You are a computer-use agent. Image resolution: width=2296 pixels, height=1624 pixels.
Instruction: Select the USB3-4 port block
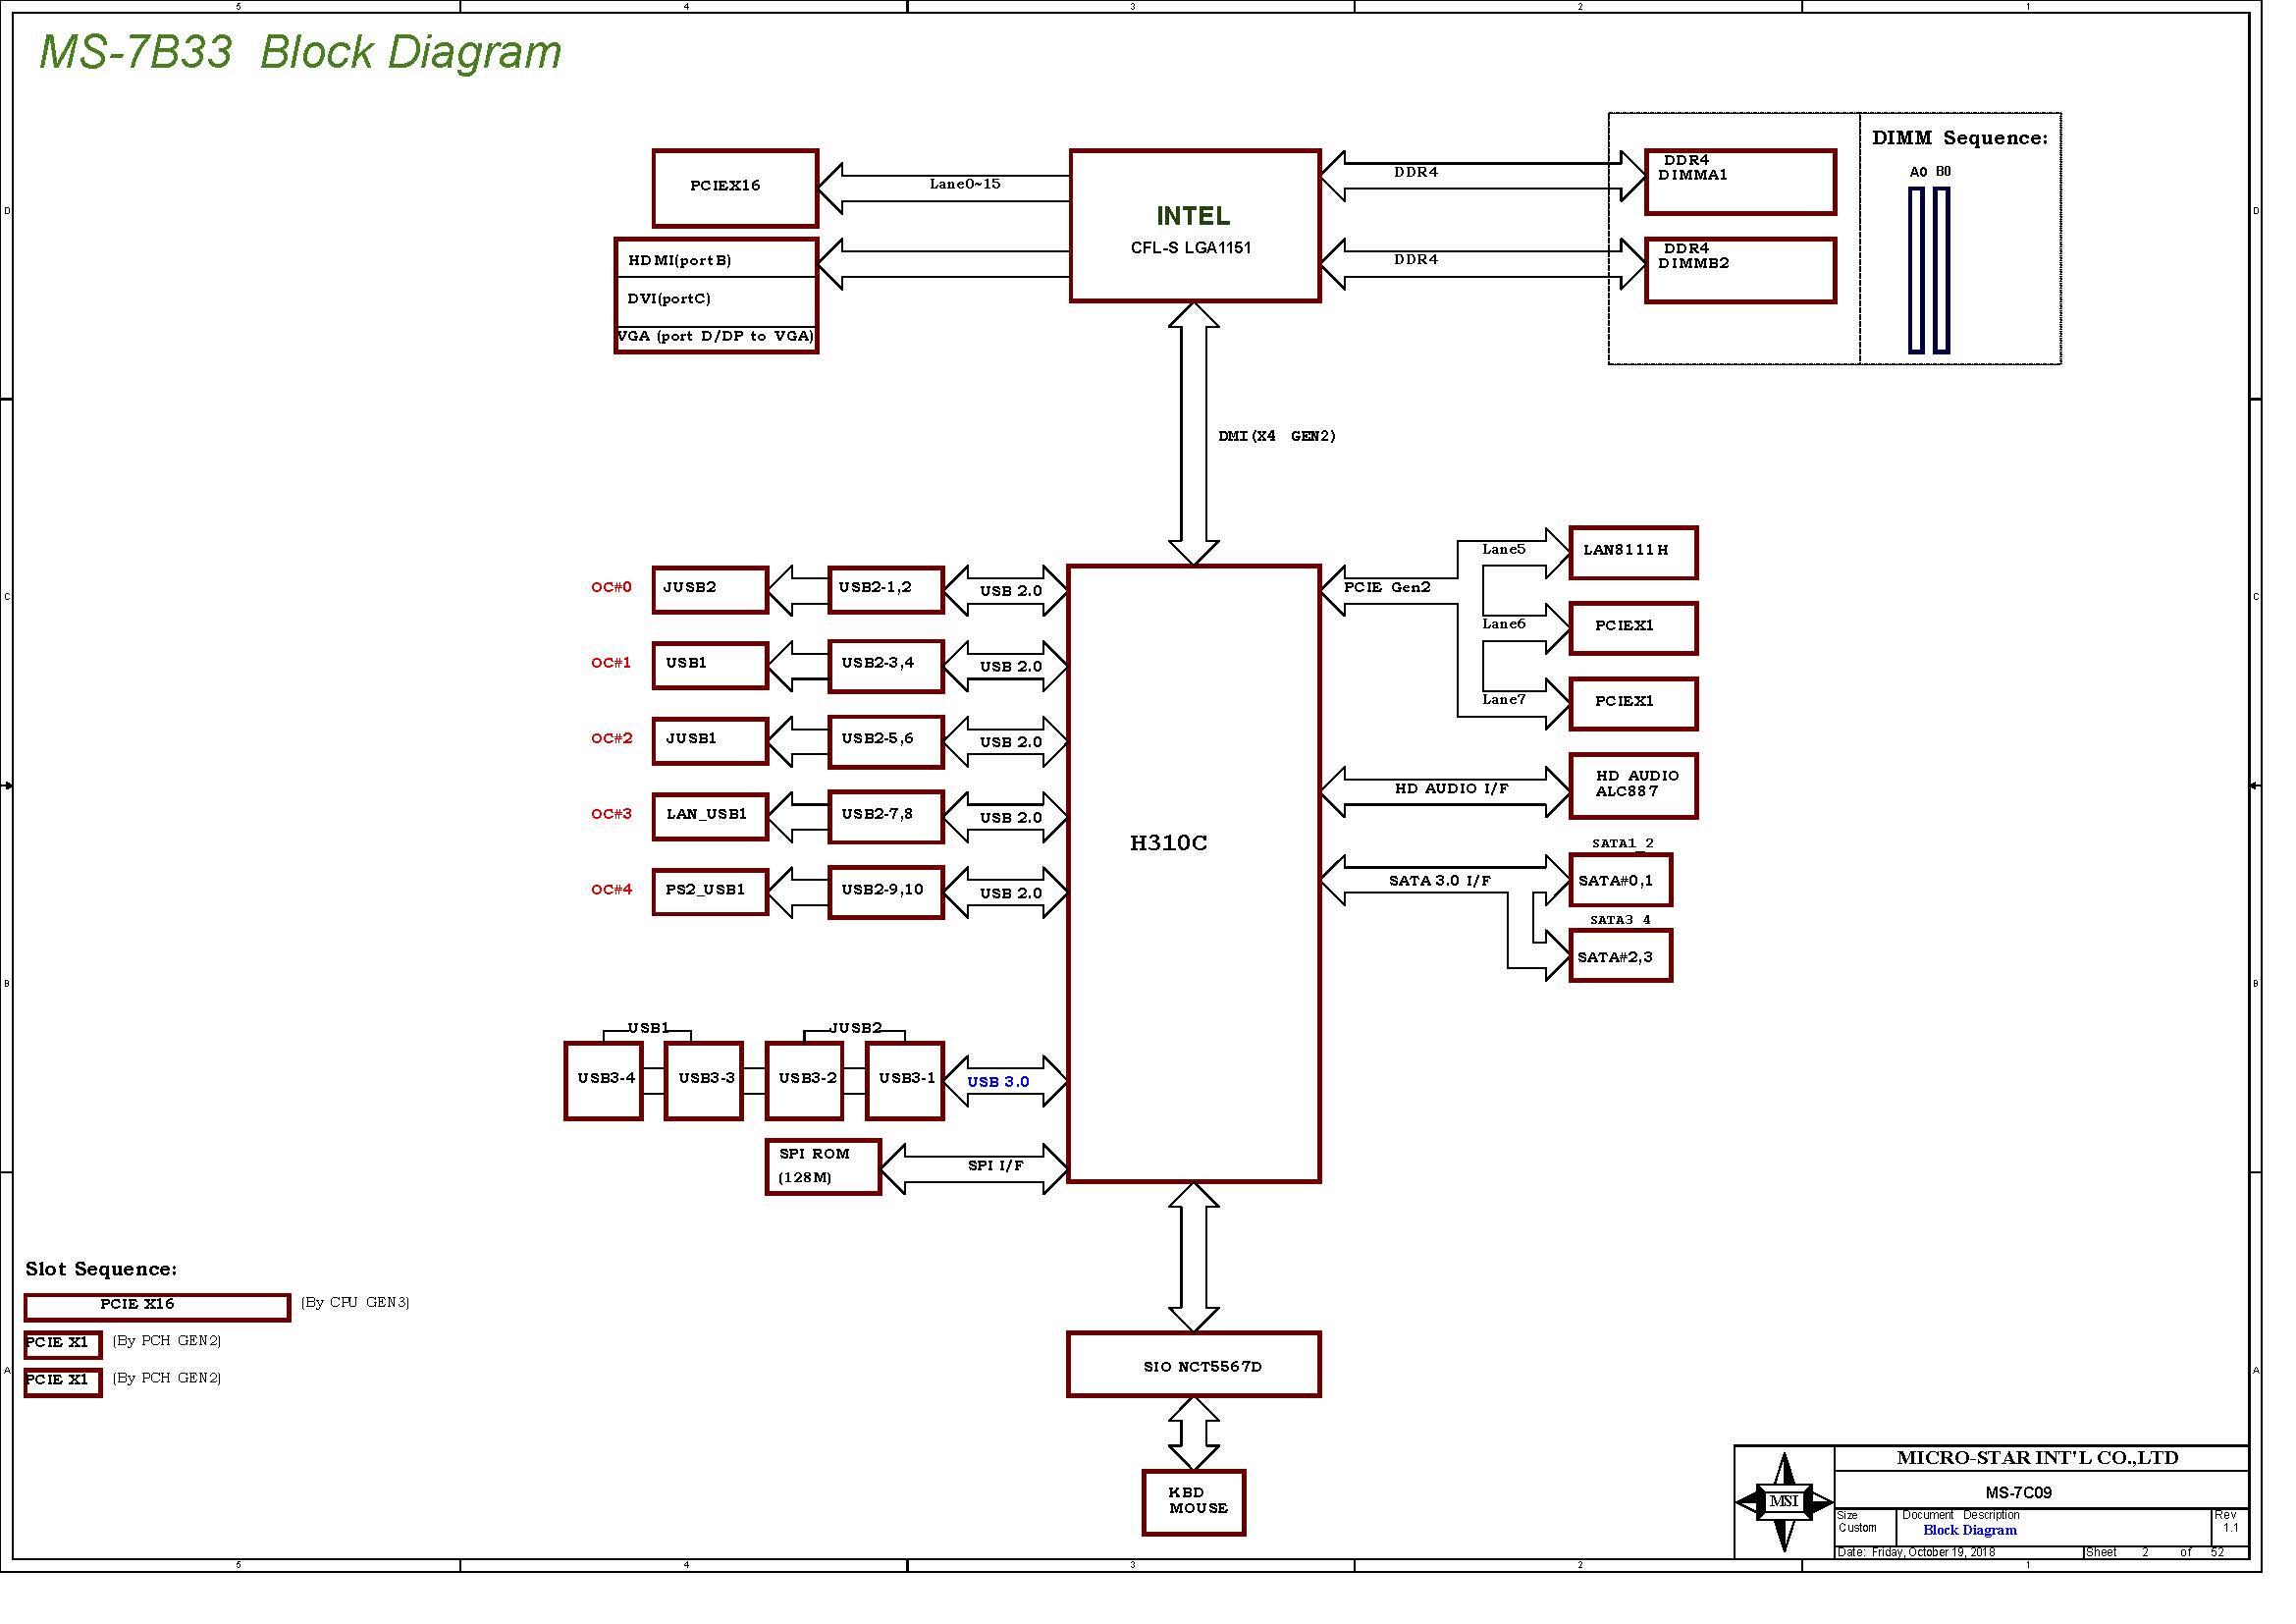[603, 1080]
